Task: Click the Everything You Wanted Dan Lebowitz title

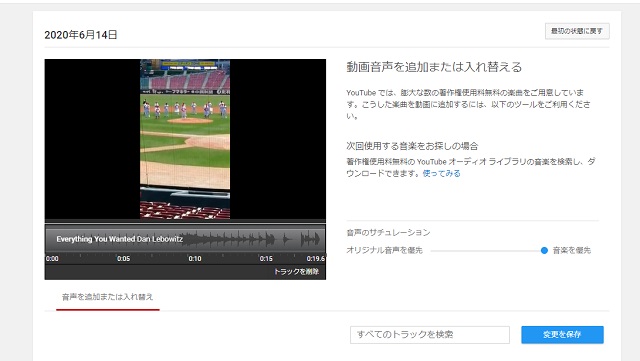Action: (119, 239)
